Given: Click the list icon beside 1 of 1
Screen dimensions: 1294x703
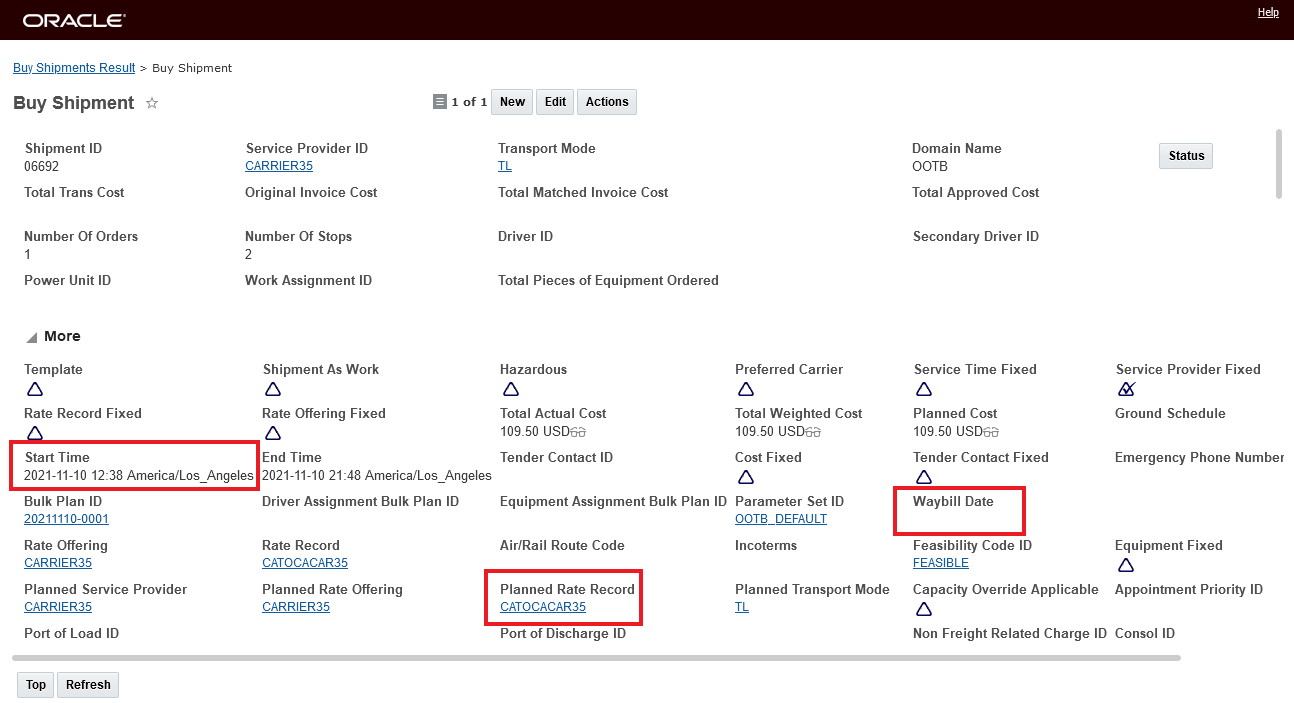Looking at the screenshot, I should 439,102.
